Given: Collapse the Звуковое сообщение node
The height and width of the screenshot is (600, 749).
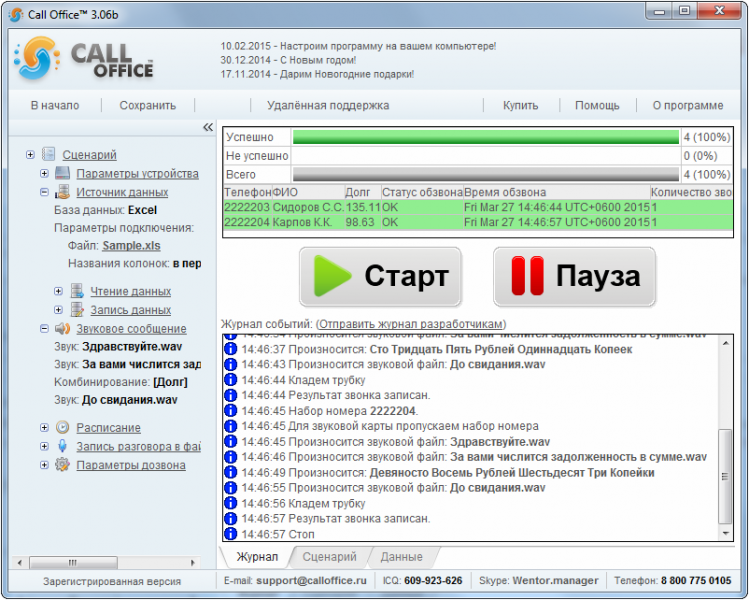Looking at the screenshot, I should point(44,329).
